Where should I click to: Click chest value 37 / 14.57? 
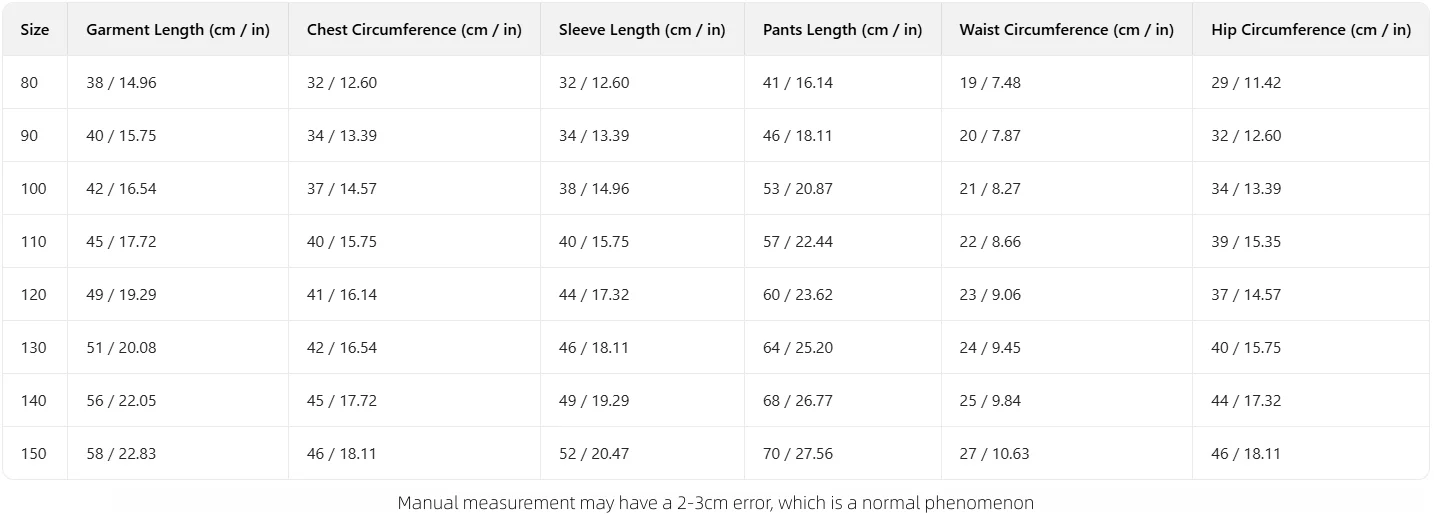(342, 189)
